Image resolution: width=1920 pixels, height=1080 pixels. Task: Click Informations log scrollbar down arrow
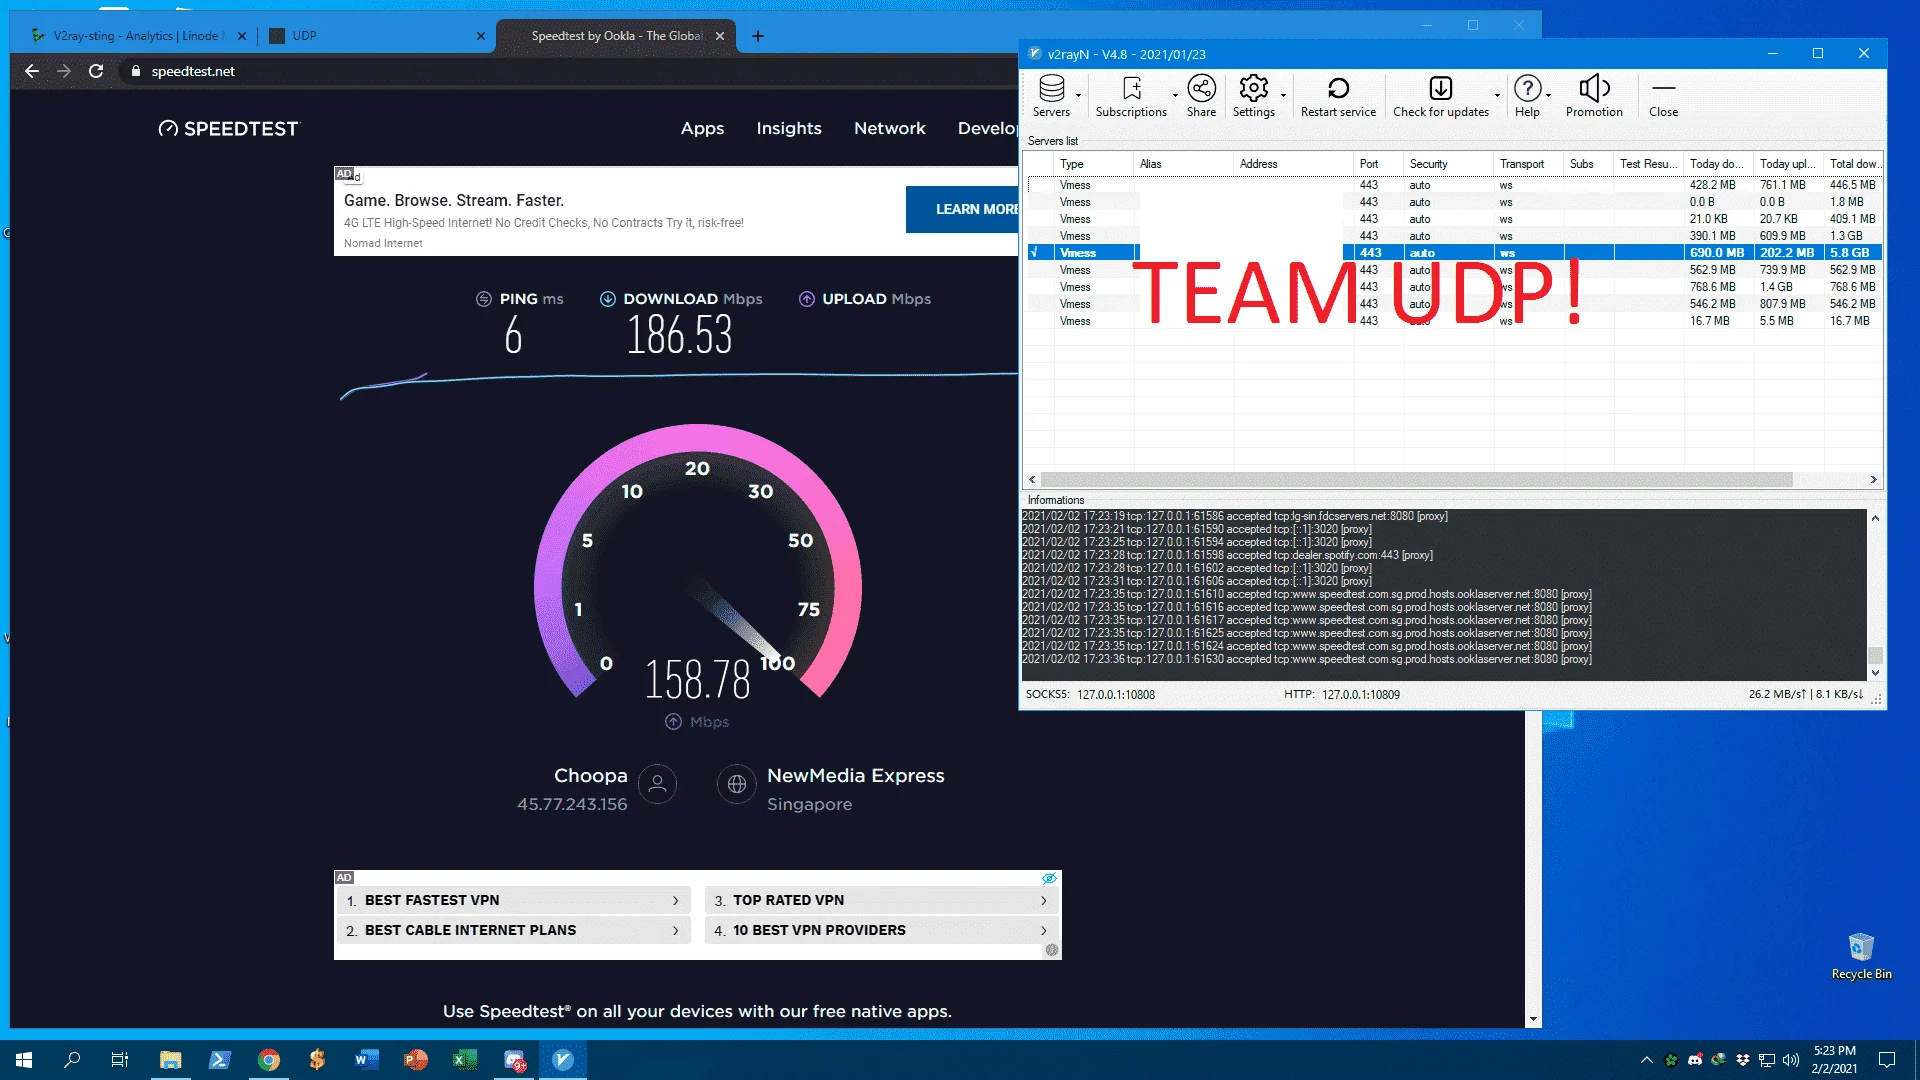[1875, 674]
